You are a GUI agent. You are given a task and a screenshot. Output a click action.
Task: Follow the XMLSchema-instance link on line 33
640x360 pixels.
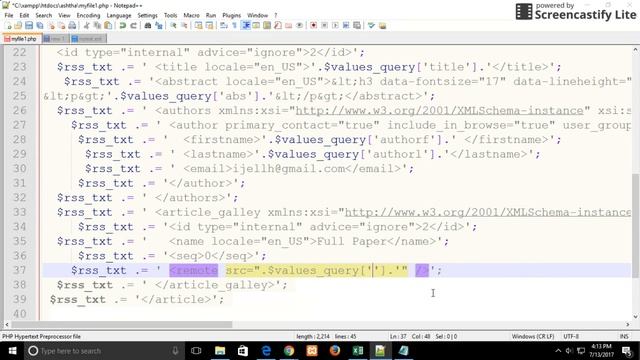(488, 212)
